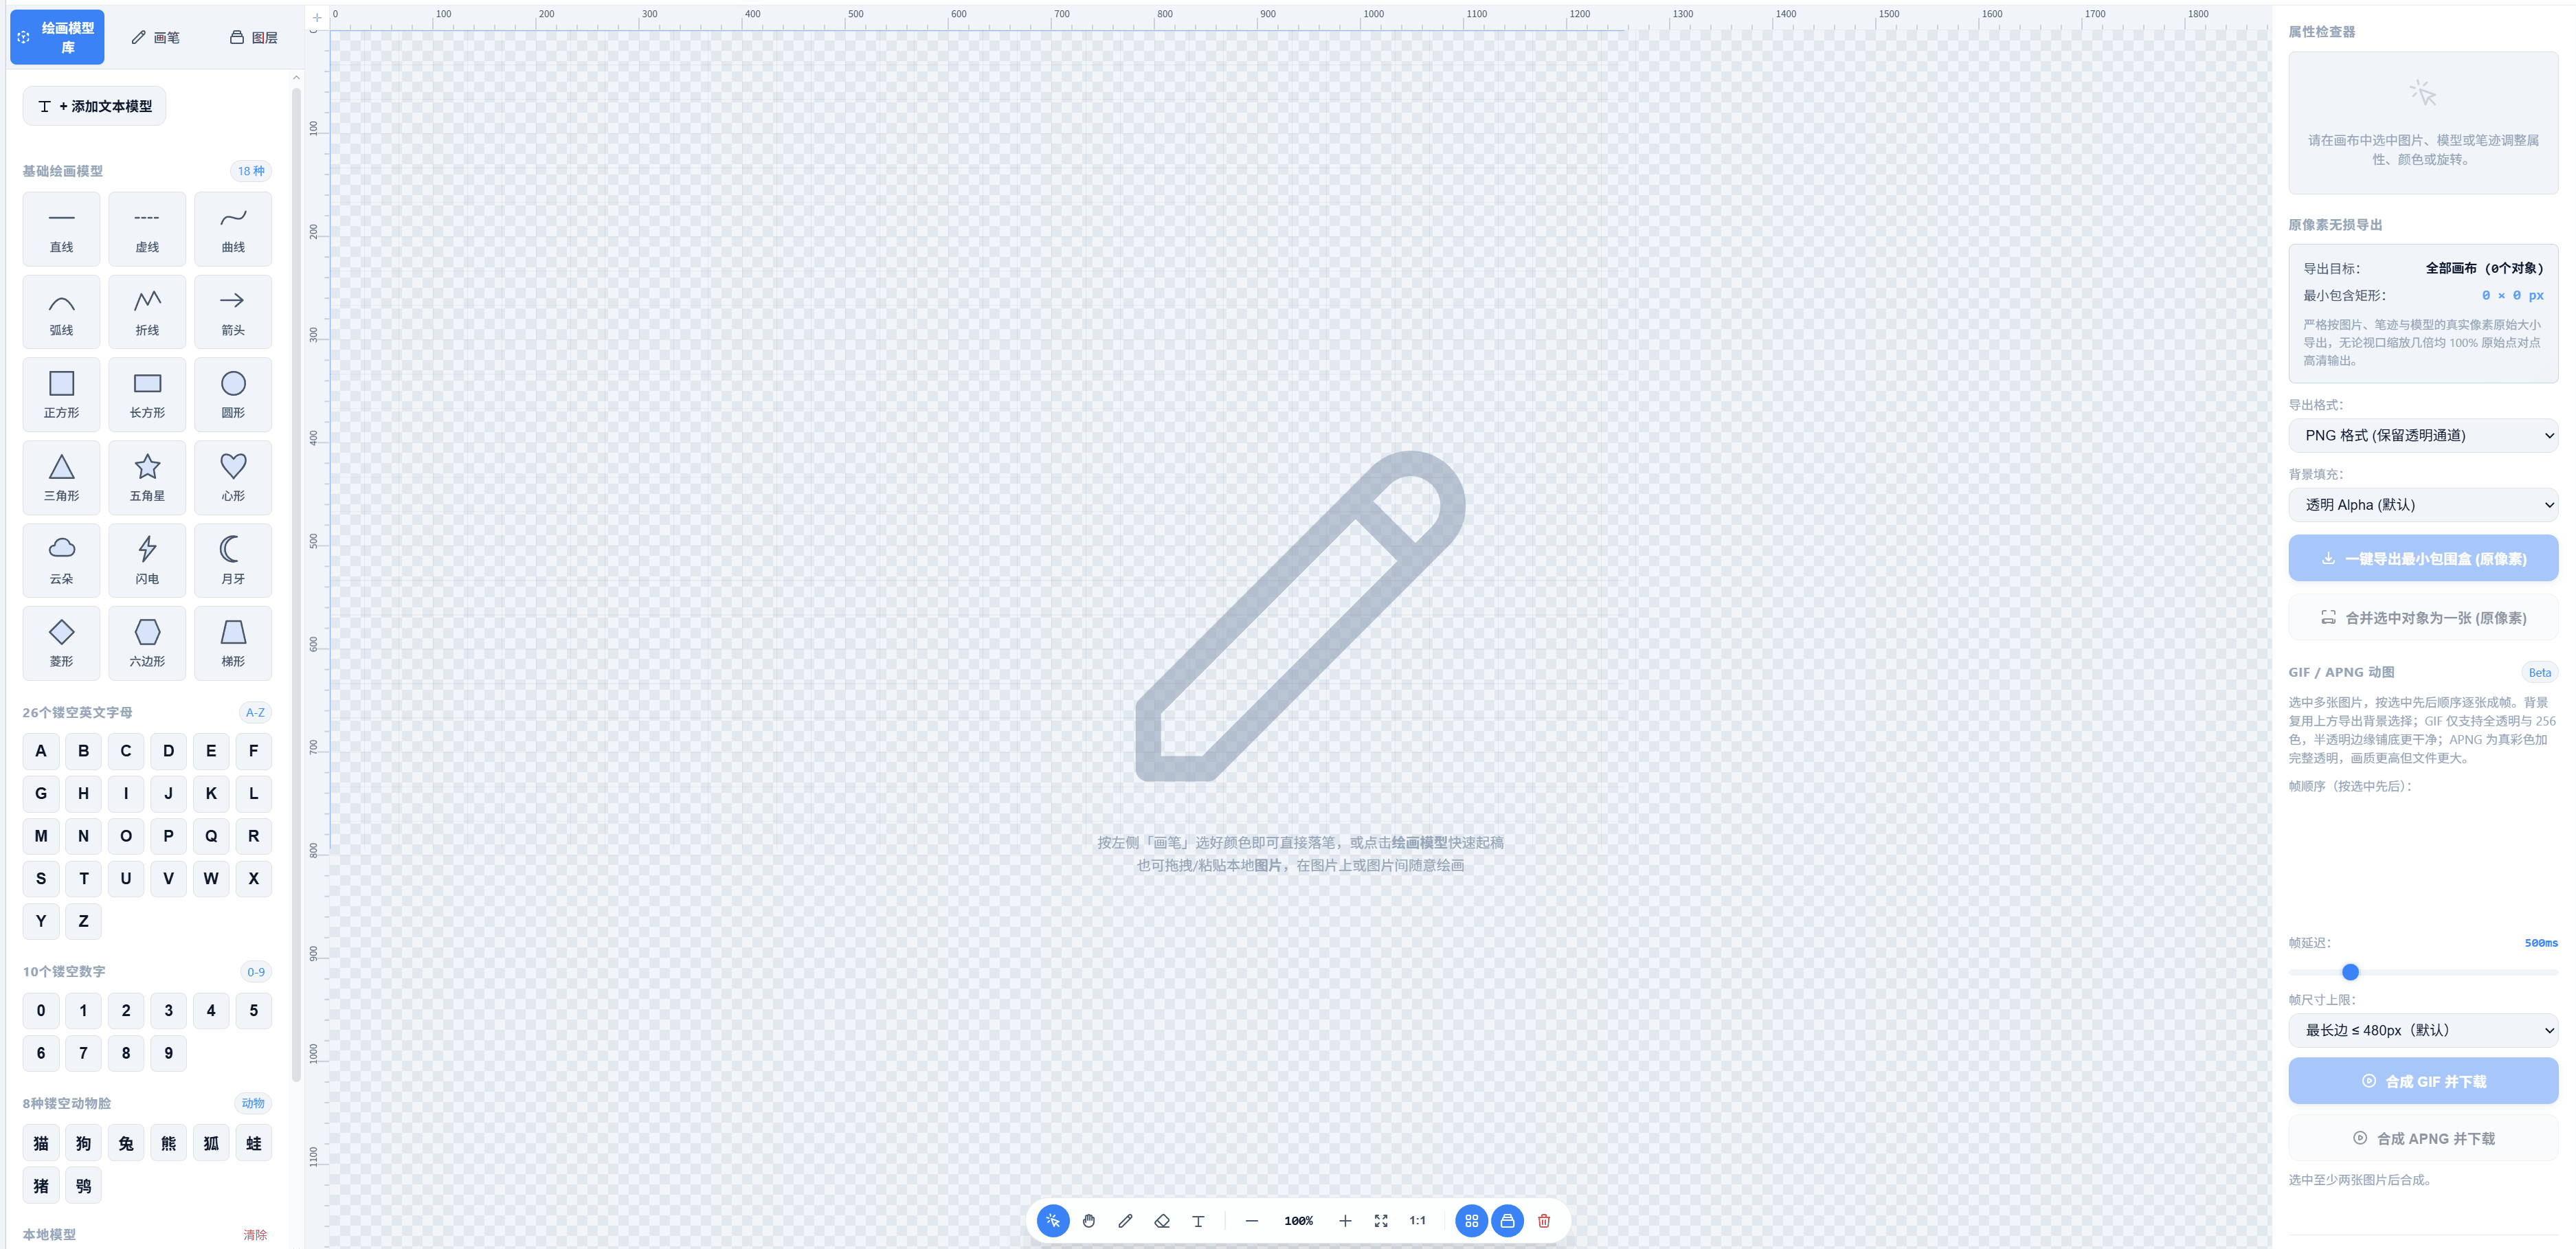This screenshot has width=2576, height=1249.
Task: Select the text tool in bottom toolbar
Action: [1198, 1221]
